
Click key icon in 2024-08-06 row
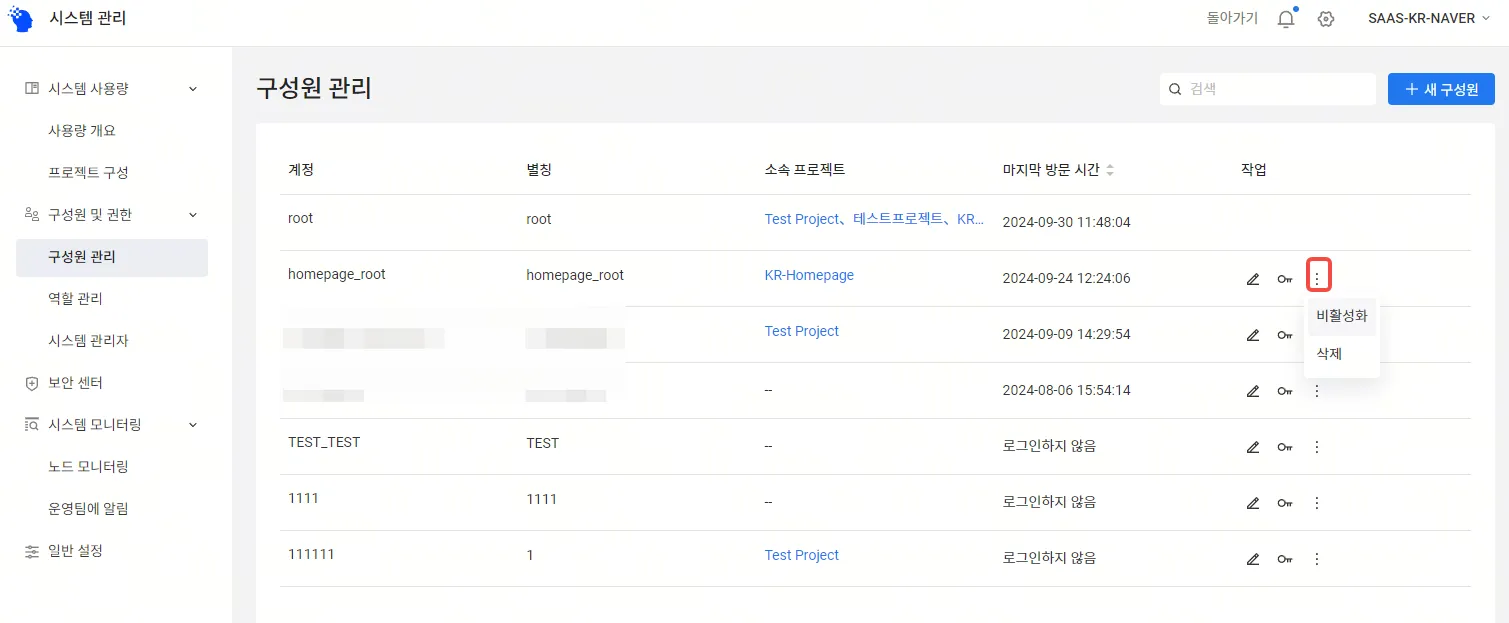click(1285, 391)
